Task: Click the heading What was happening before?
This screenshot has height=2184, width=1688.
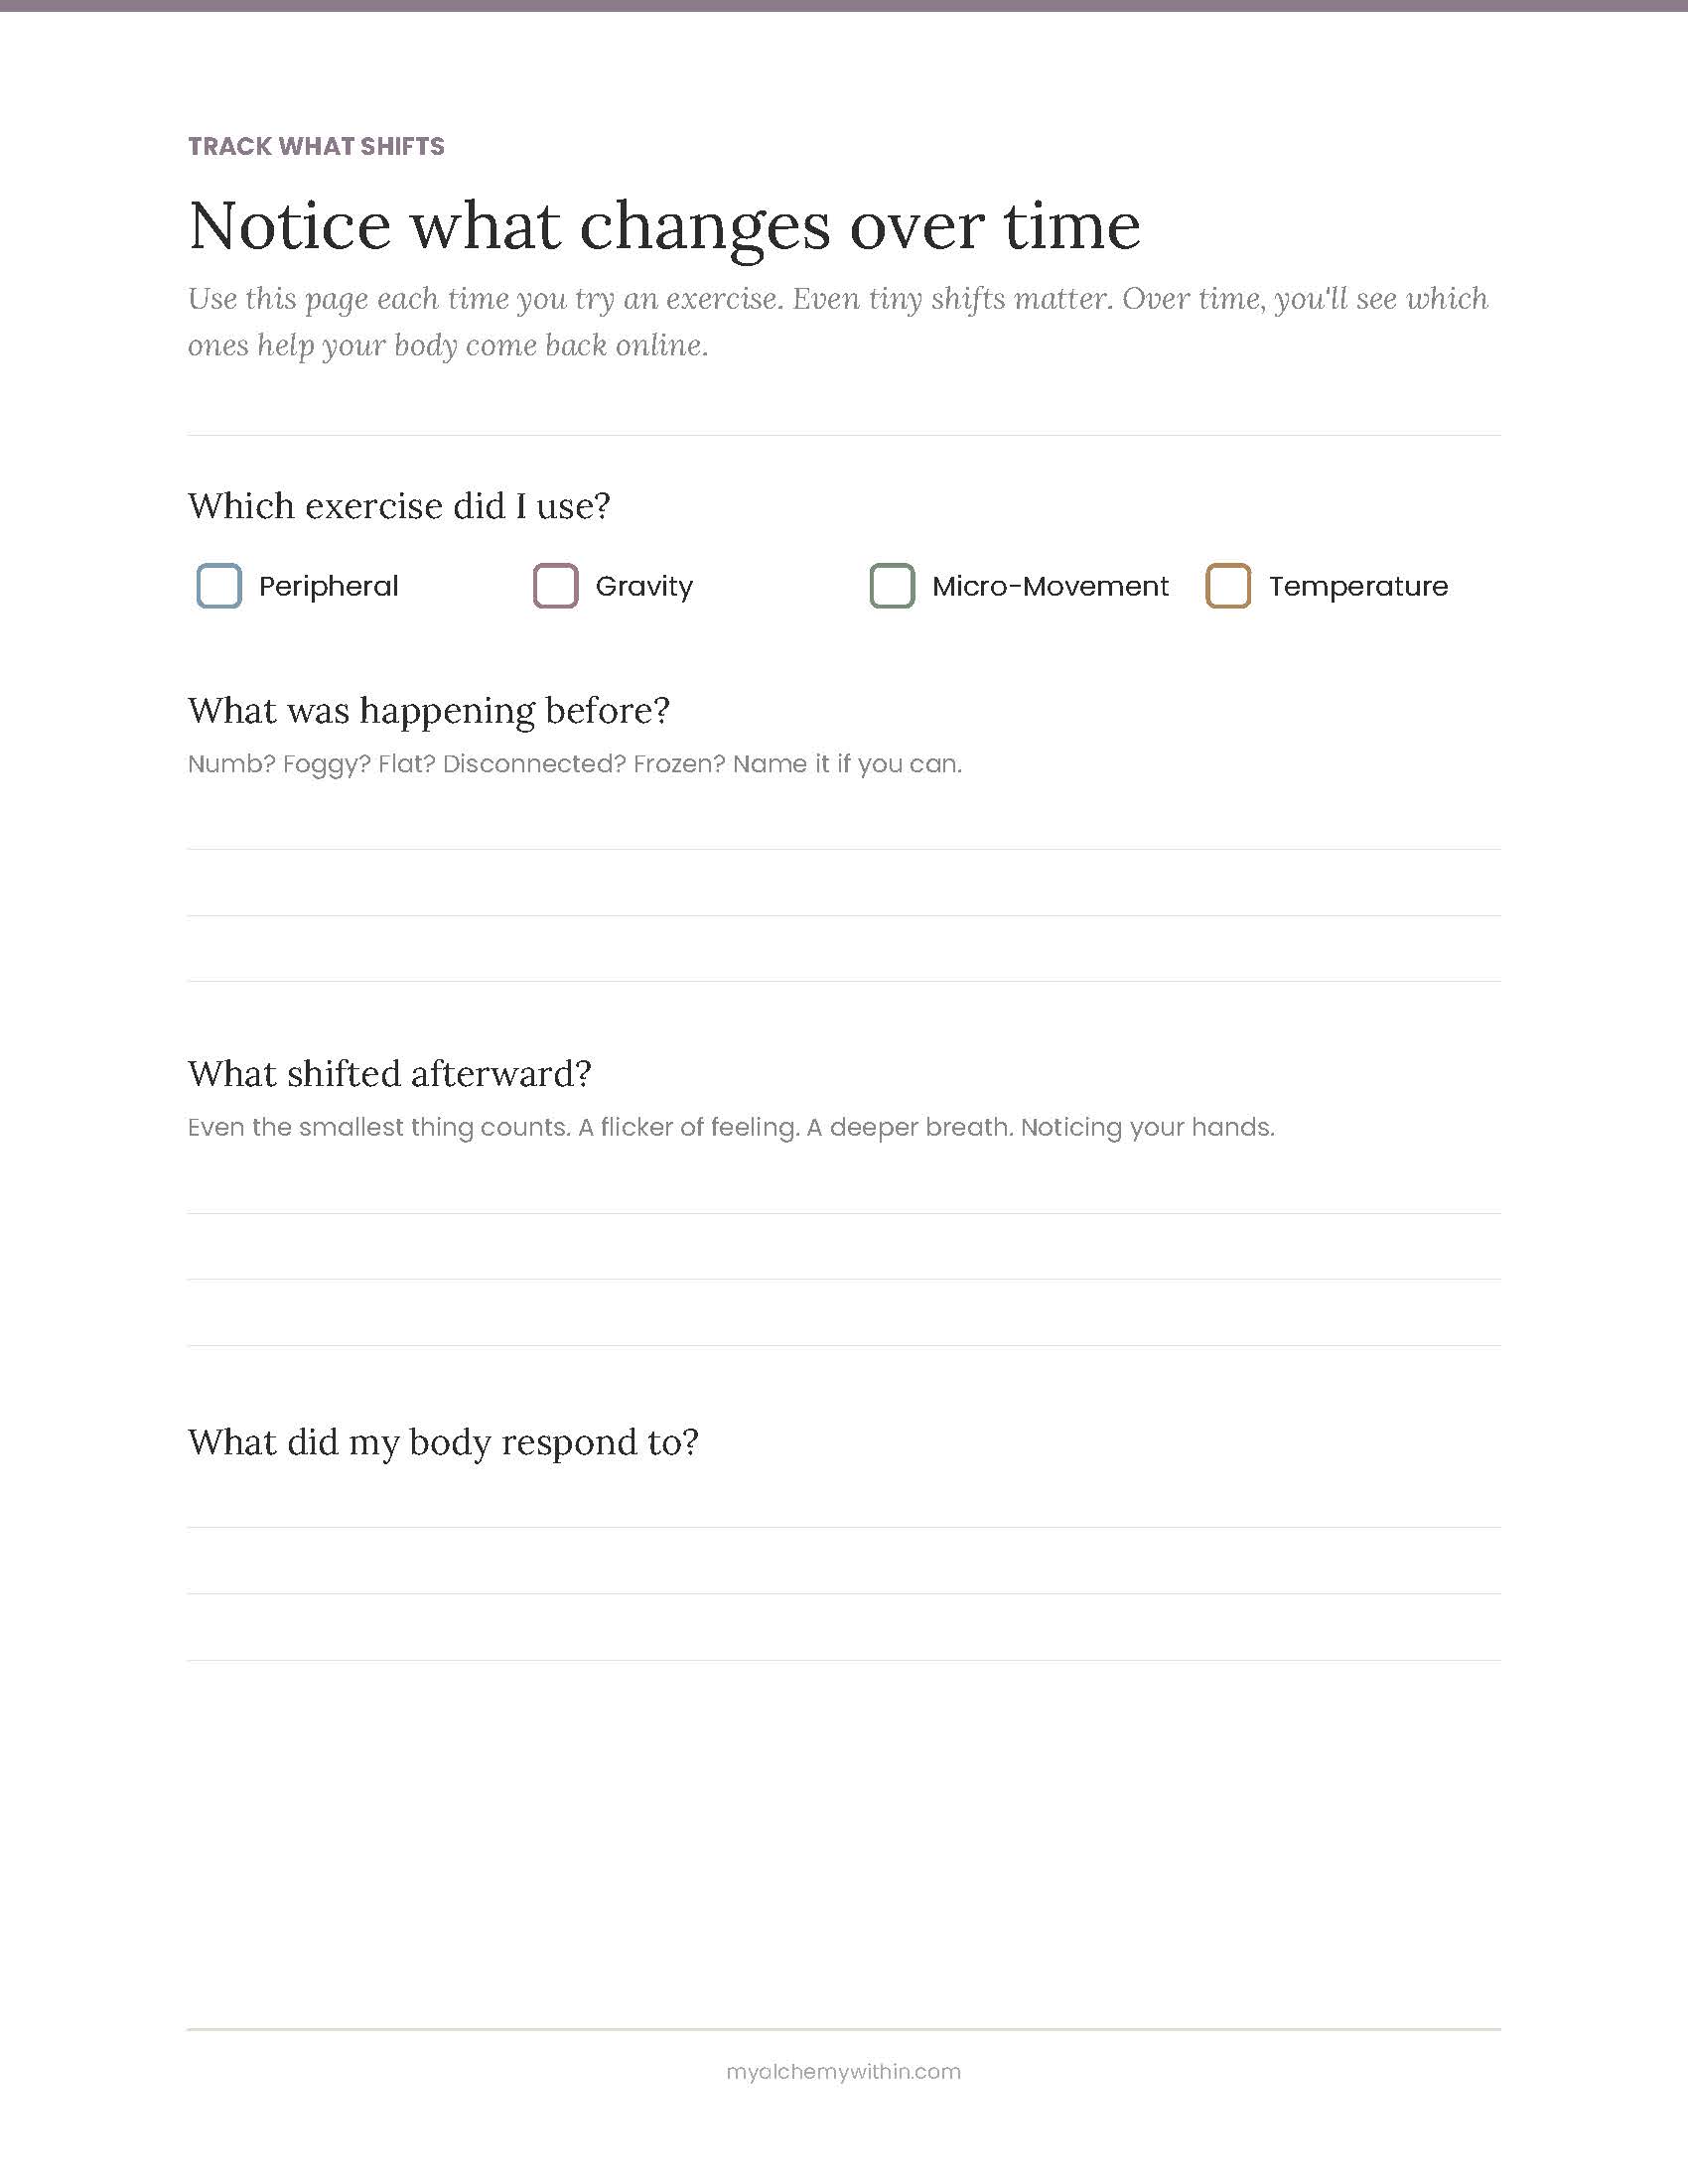Action: click(429, 711)
